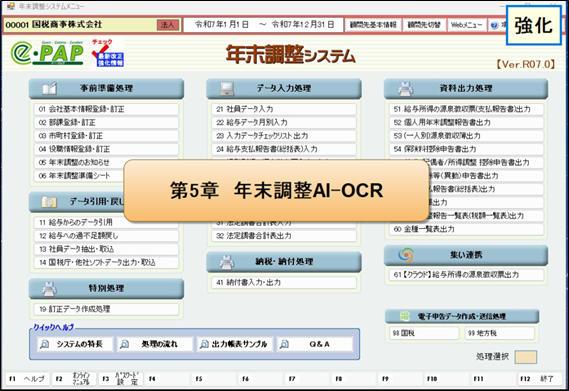Click the e-PAP logo

47,53
